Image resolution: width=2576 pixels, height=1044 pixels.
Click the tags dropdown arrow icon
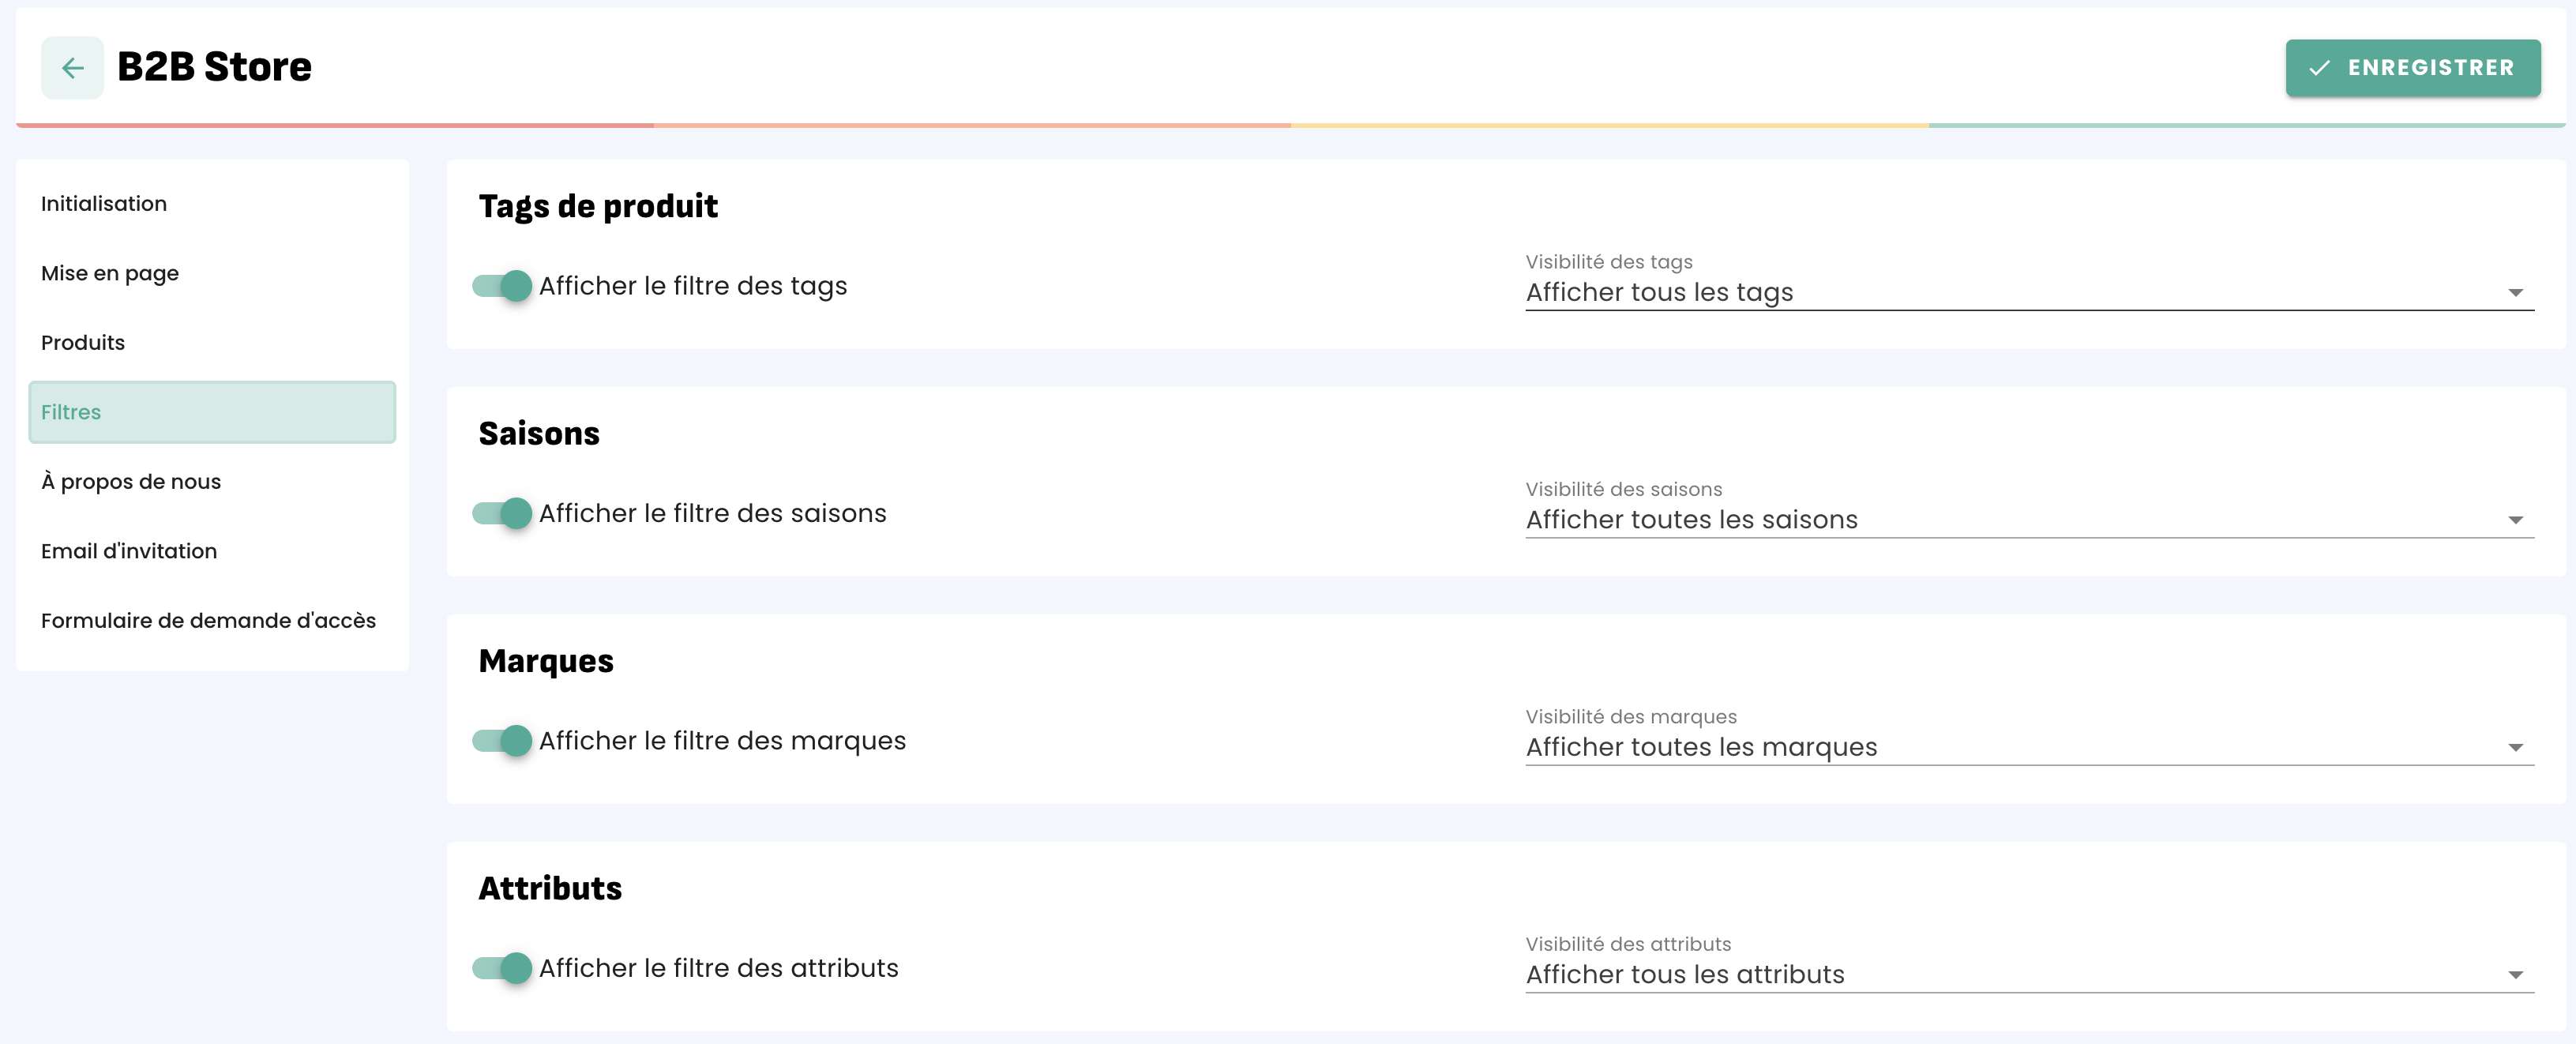[x=2515, y=293]
